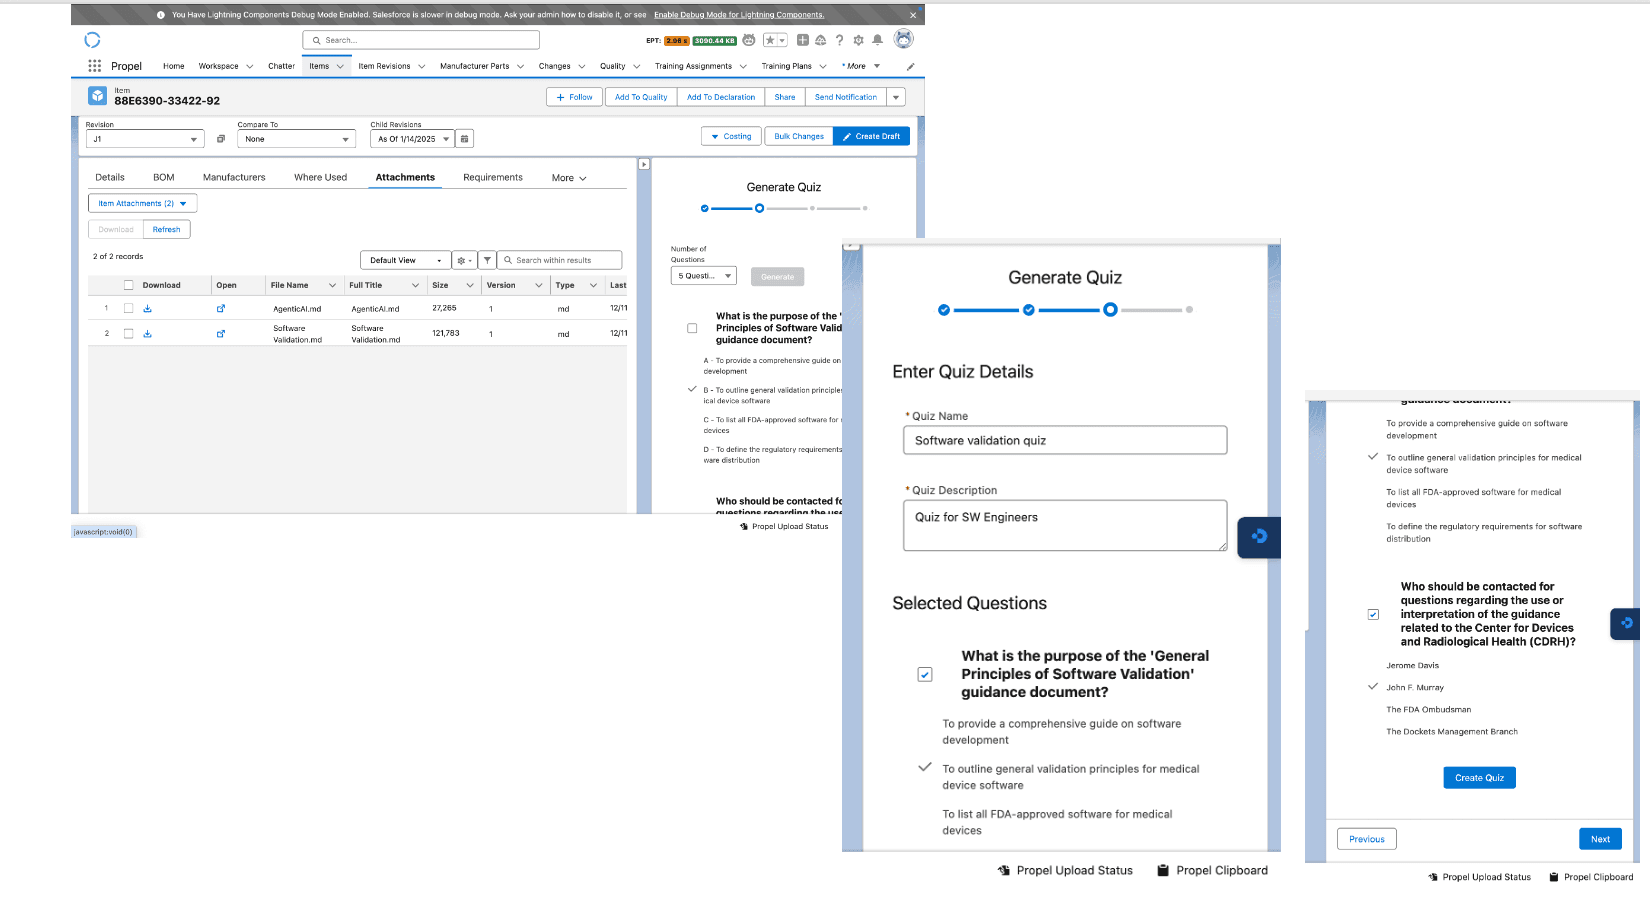Click Next in the Create Quiz panel

tap(1600, 839)
